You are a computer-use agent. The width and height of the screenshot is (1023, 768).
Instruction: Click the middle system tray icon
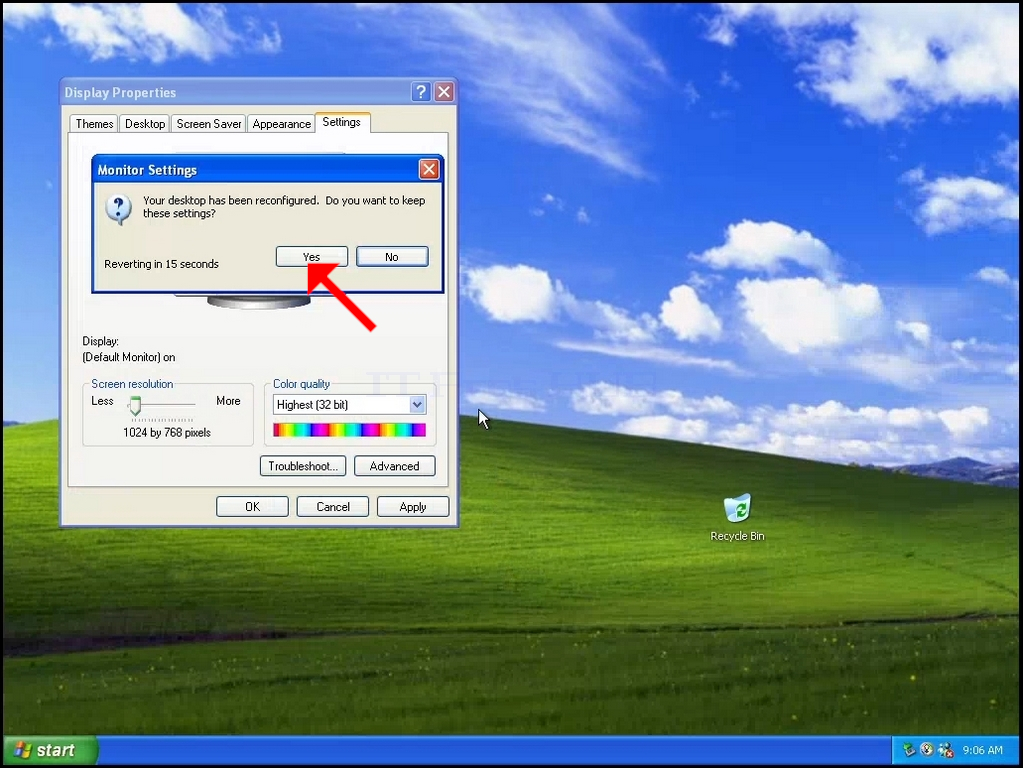(927, 750)
